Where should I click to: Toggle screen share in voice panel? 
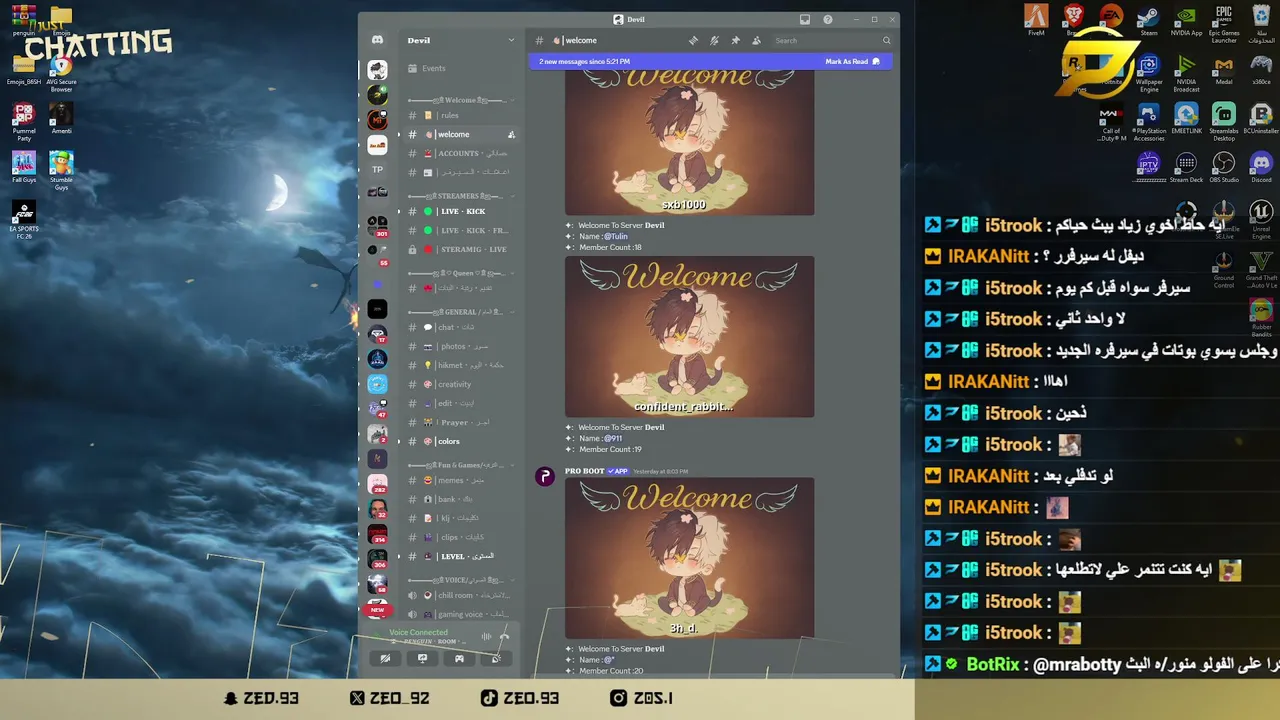[422, 658]
